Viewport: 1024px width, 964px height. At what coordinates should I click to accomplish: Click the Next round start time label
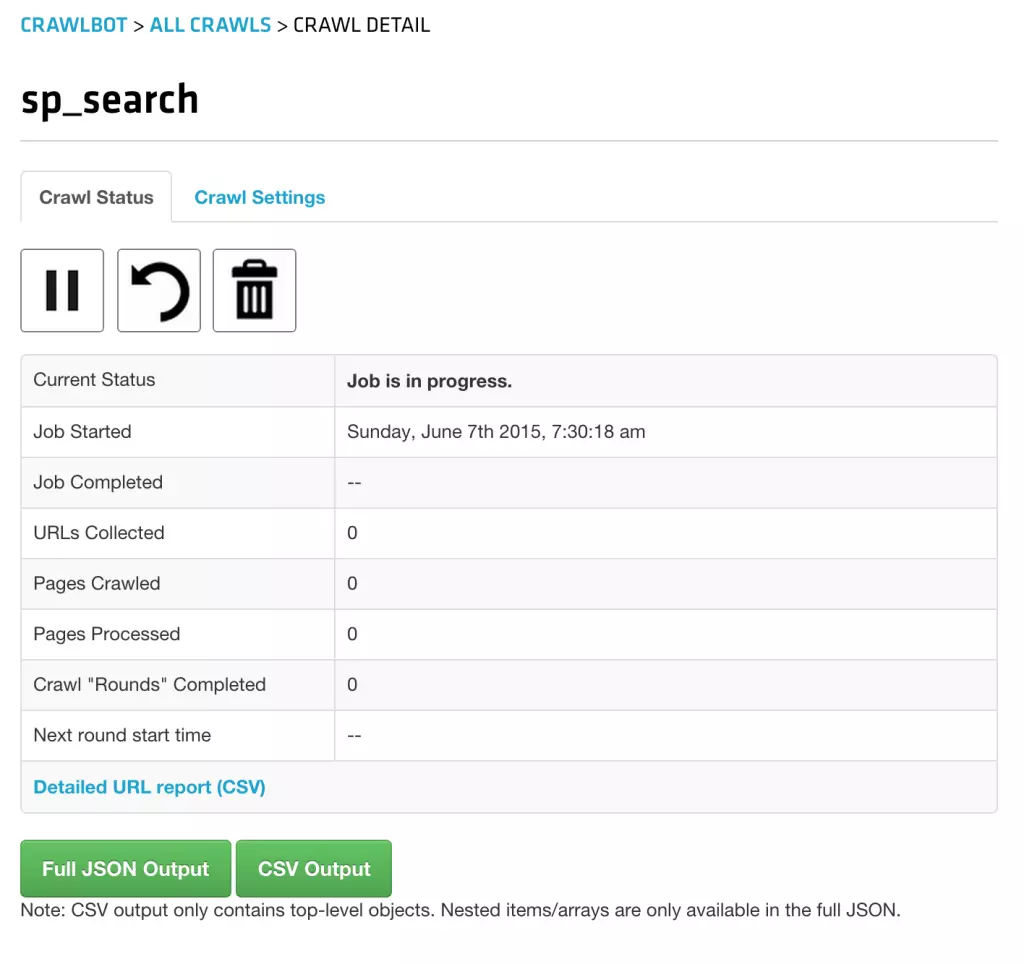pos(122,735)
